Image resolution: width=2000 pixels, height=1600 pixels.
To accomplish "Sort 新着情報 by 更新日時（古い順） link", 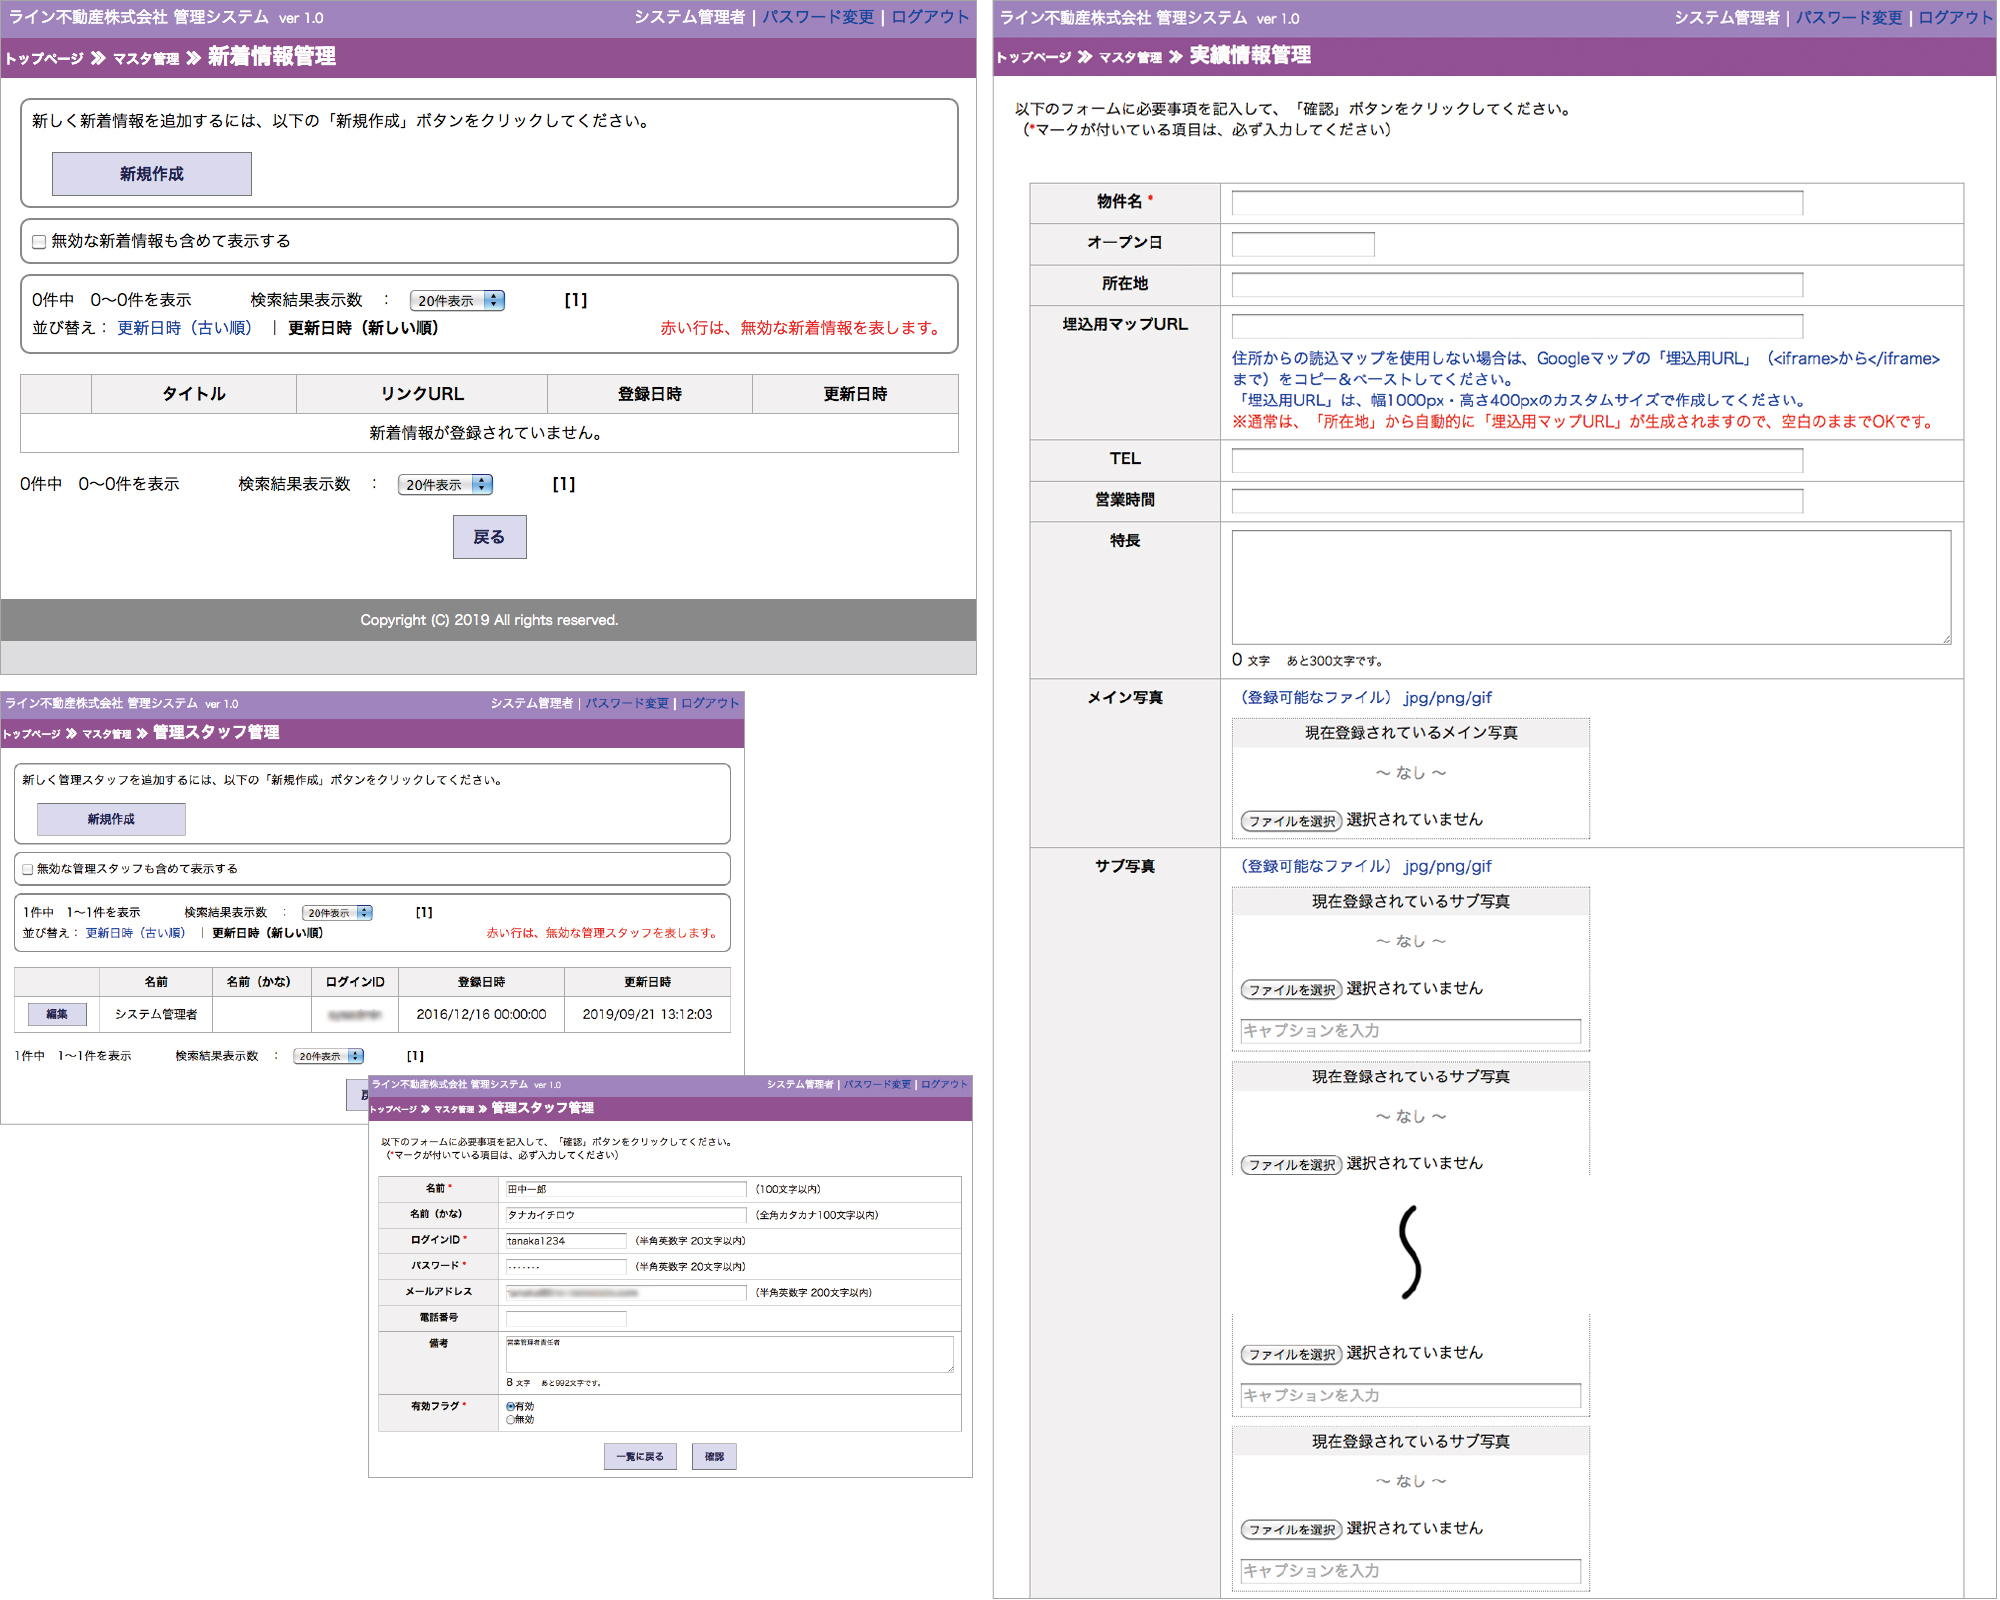I will tap(184, 328).
